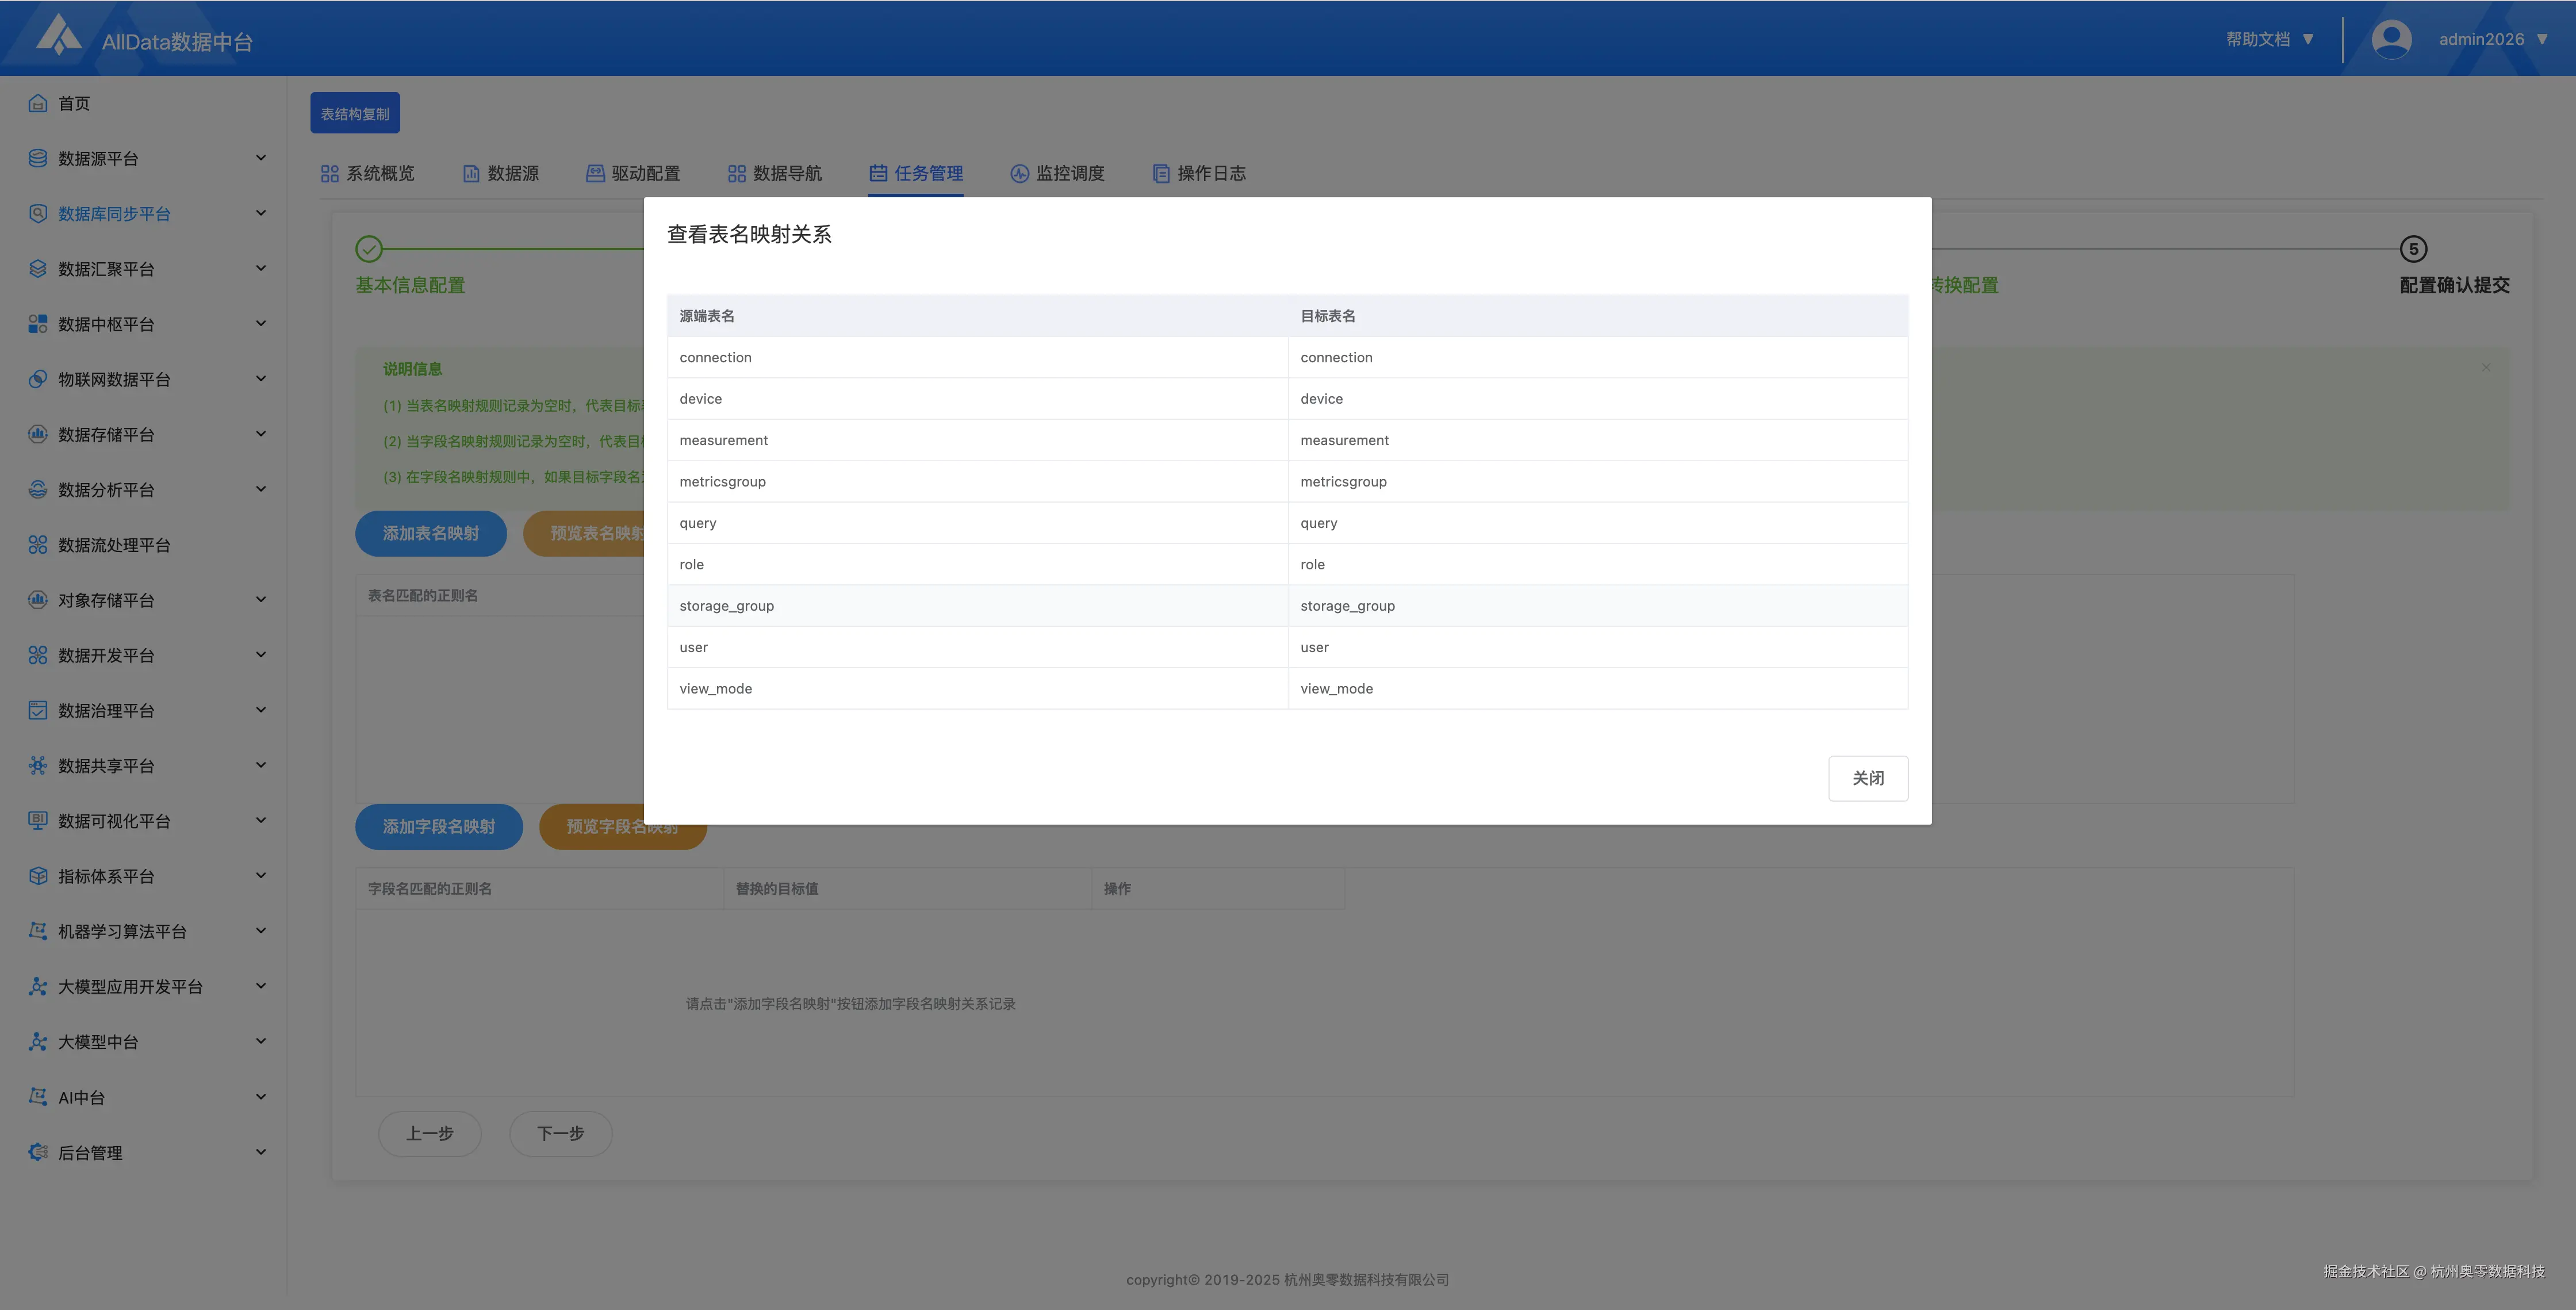Open the admin2026 account dropdown arrow
2576x1310 pixels.
click(2542, 39)
